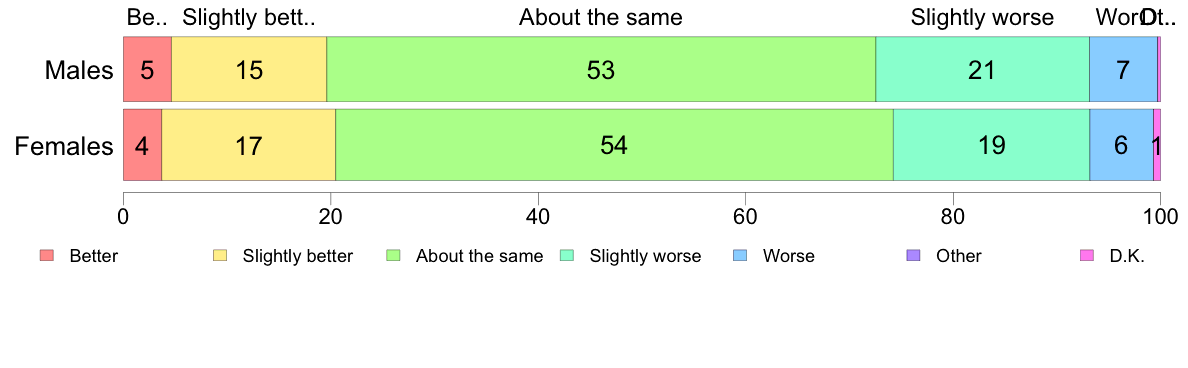The image size is (1188, 368).
Task: Click the red Better legend swatch
Action: click(x=47, y=256)
